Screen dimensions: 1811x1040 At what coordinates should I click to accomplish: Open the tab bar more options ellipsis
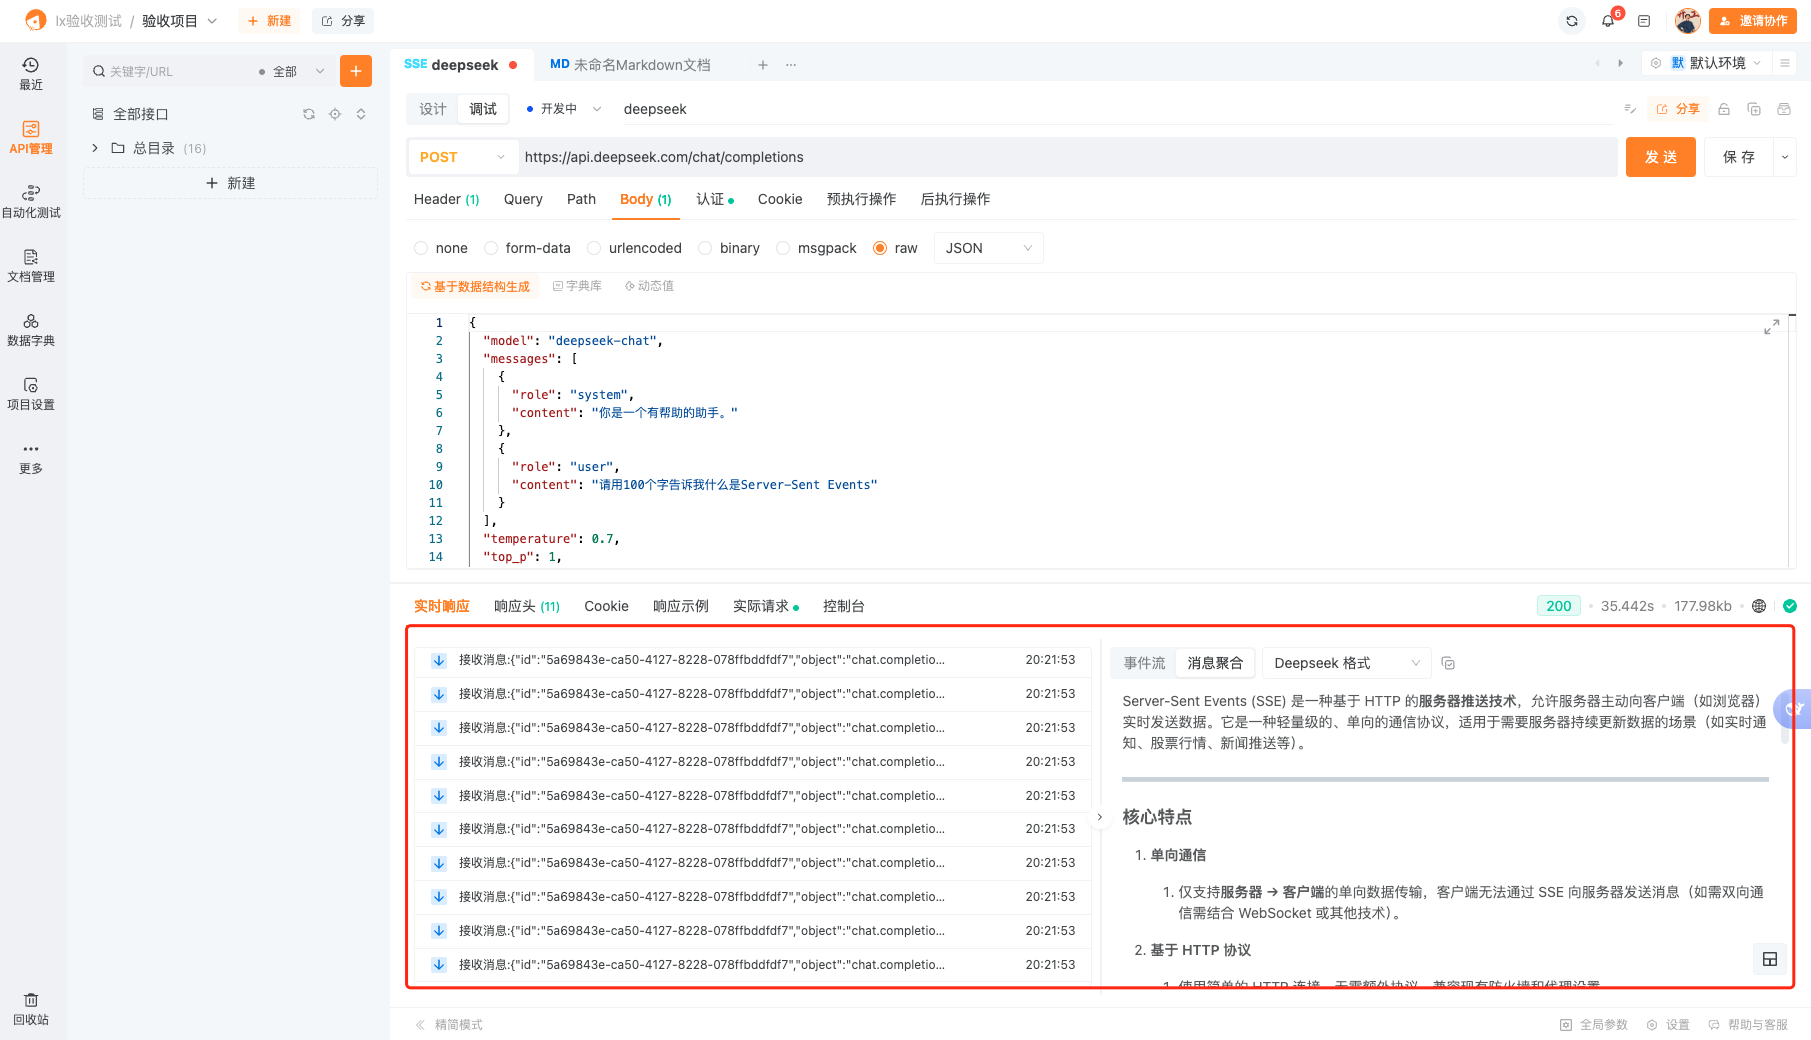pyautogui.click(x=791, y=65)
